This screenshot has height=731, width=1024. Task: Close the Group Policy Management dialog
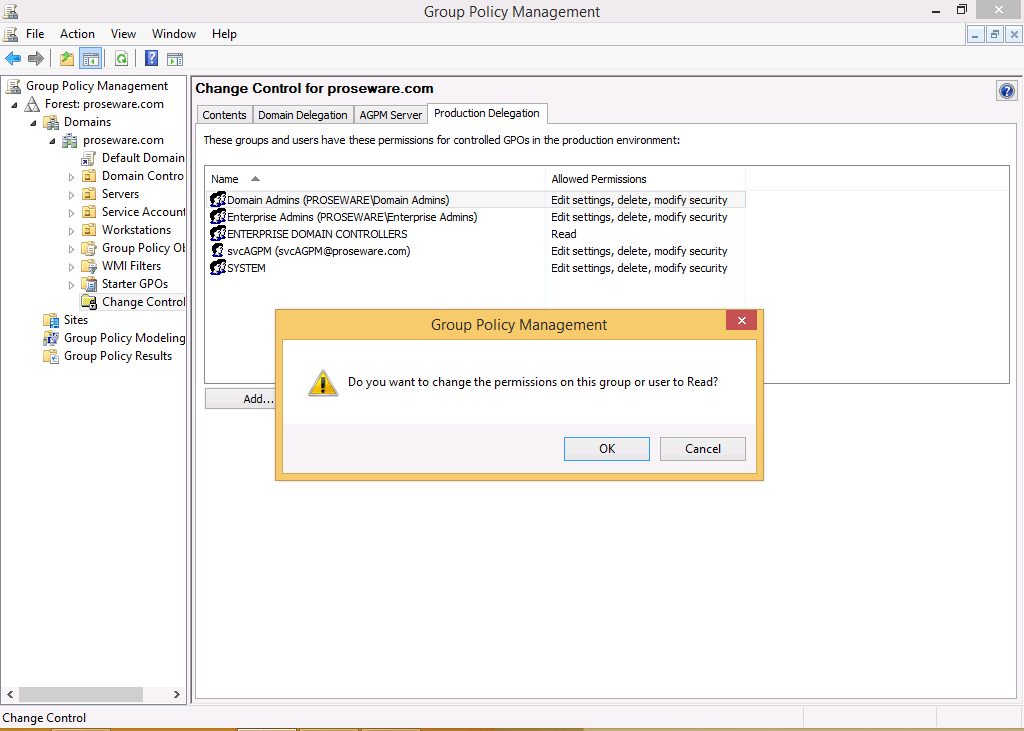pyautogui.click(x=740, y=321)
